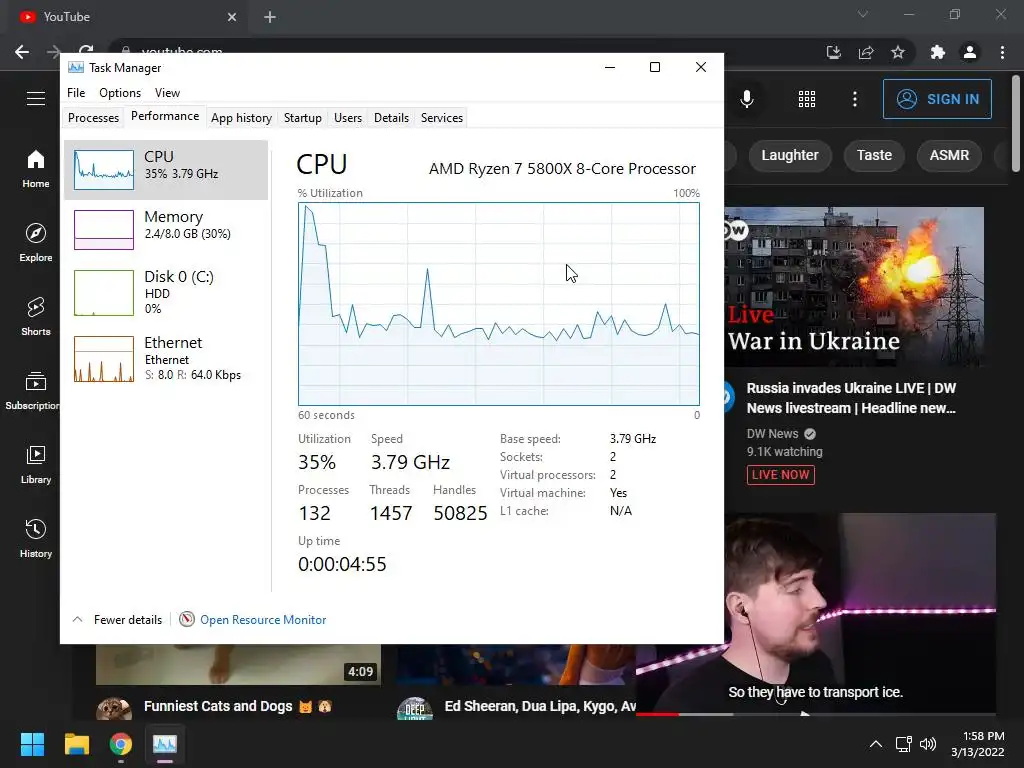Open YouTube settings three-dot menu

855,99
